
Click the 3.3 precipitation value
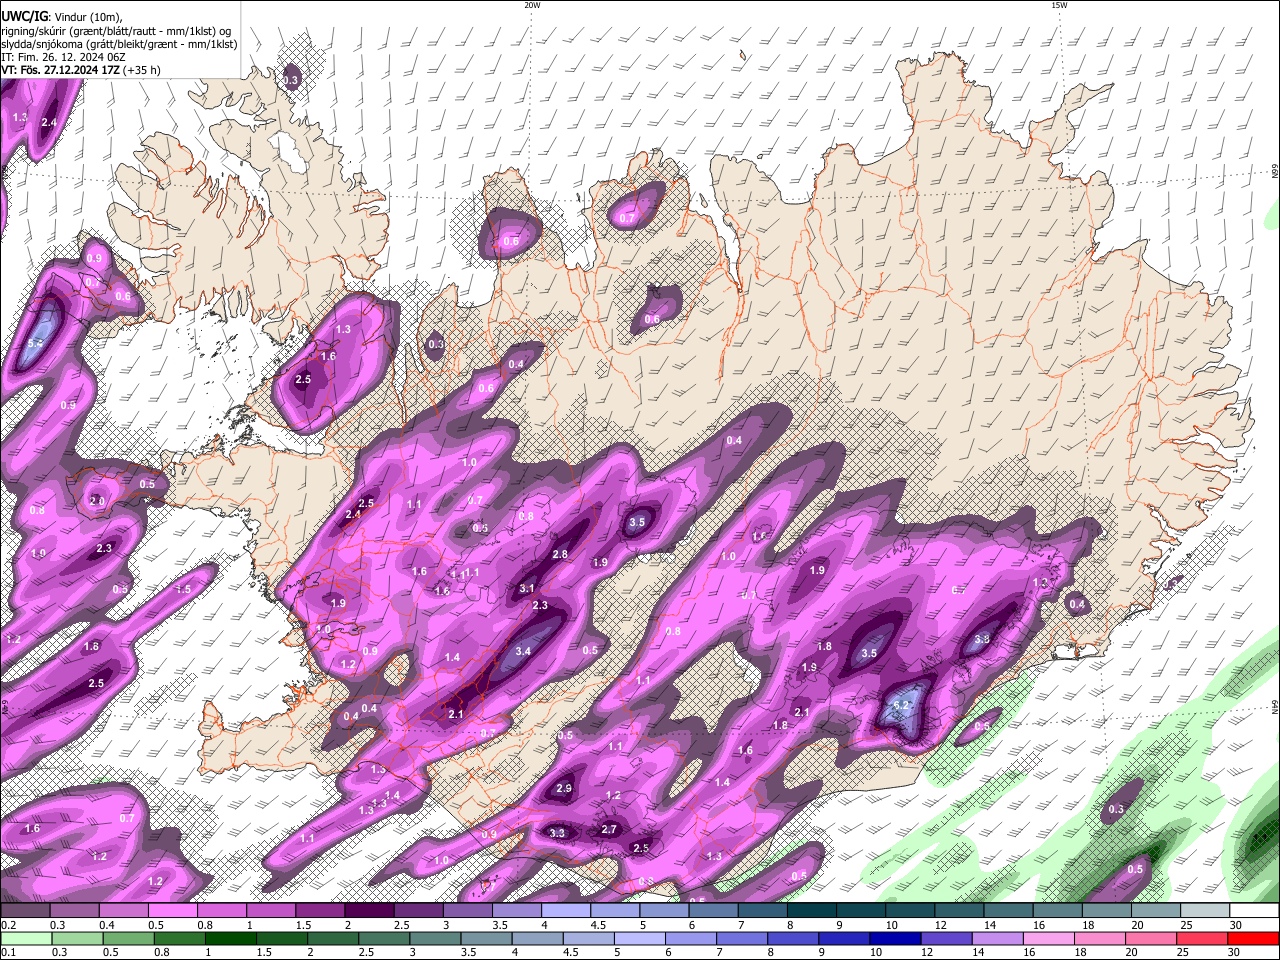[x=557, y=833]
